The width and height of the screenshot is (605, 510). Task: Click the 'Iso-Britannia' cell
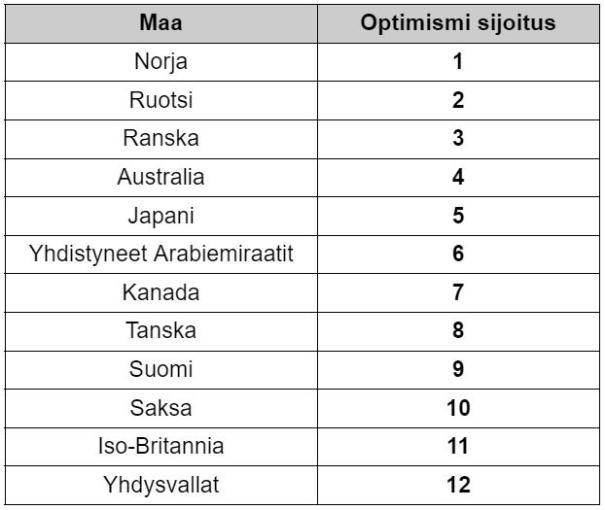160,446
